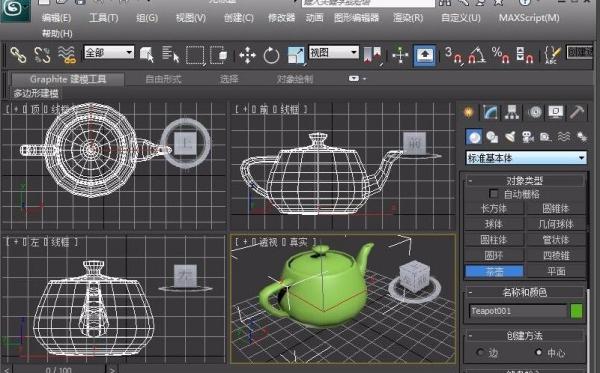Screen dimensions: 600x373
Task: Click the 茶壶 button
Action: pyautogui.click(x=494, y=271)
